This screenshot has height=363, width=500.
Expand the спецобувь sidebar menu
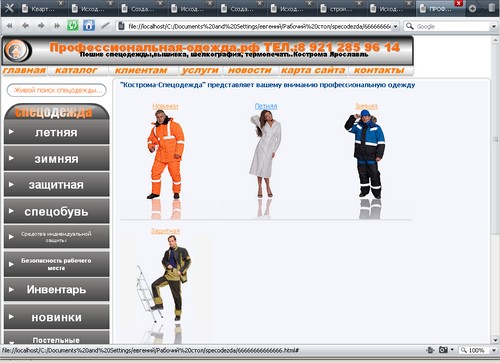click(x=56, y=211)
